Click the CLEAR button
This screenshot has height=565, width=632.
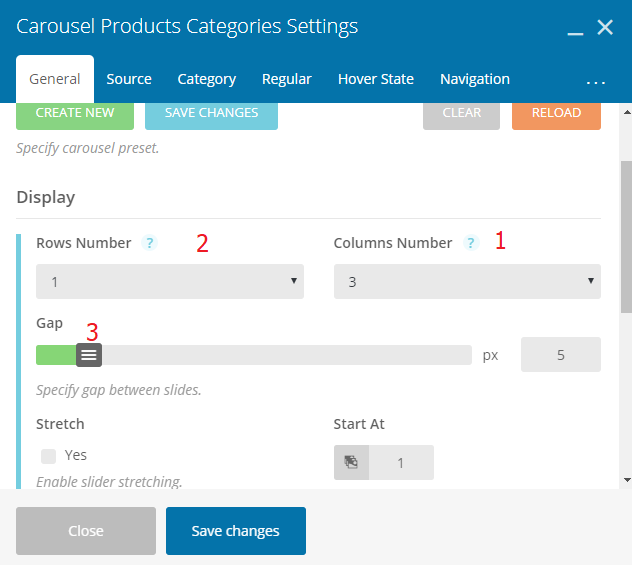click(462, 115)
